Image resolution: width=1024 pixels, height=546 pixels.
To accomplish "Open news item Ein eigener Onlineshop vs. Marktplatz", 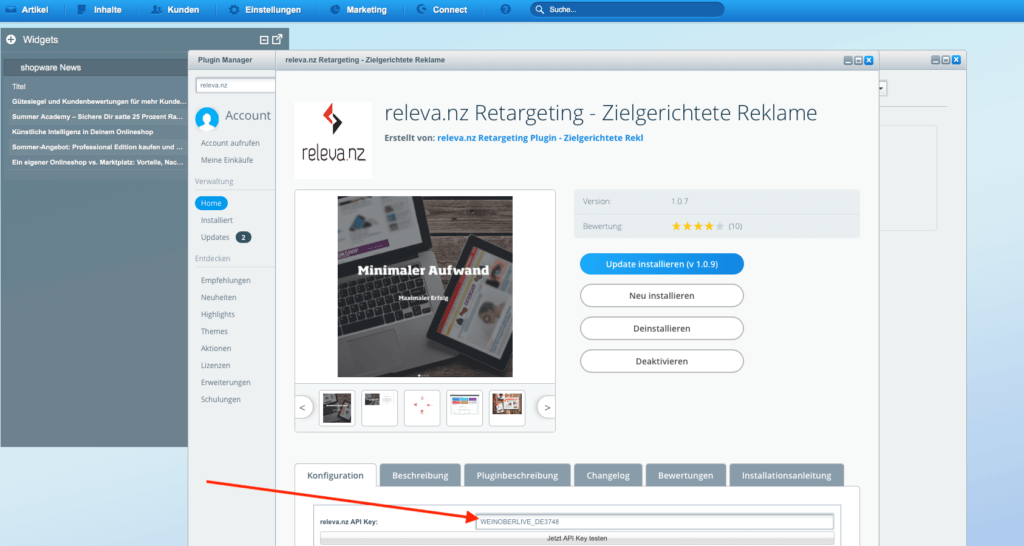I will tap(97, 162).
